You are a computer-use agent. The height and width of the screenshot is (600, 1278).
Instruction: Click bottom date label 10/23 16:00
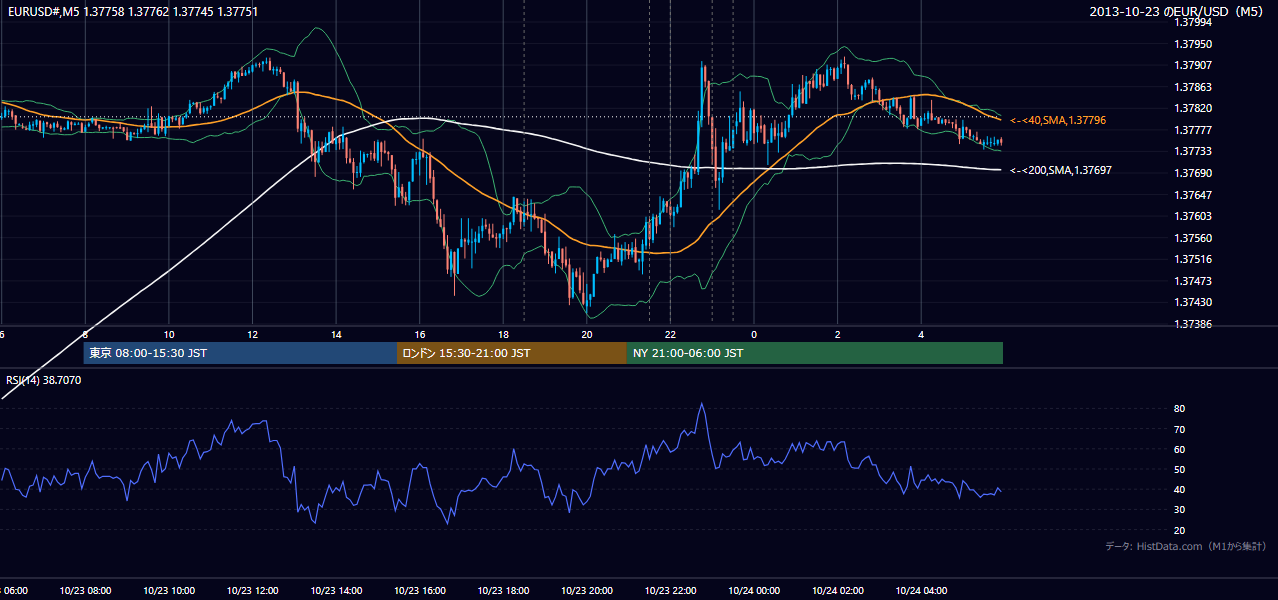pyautogui.click(x=420, y=591)
